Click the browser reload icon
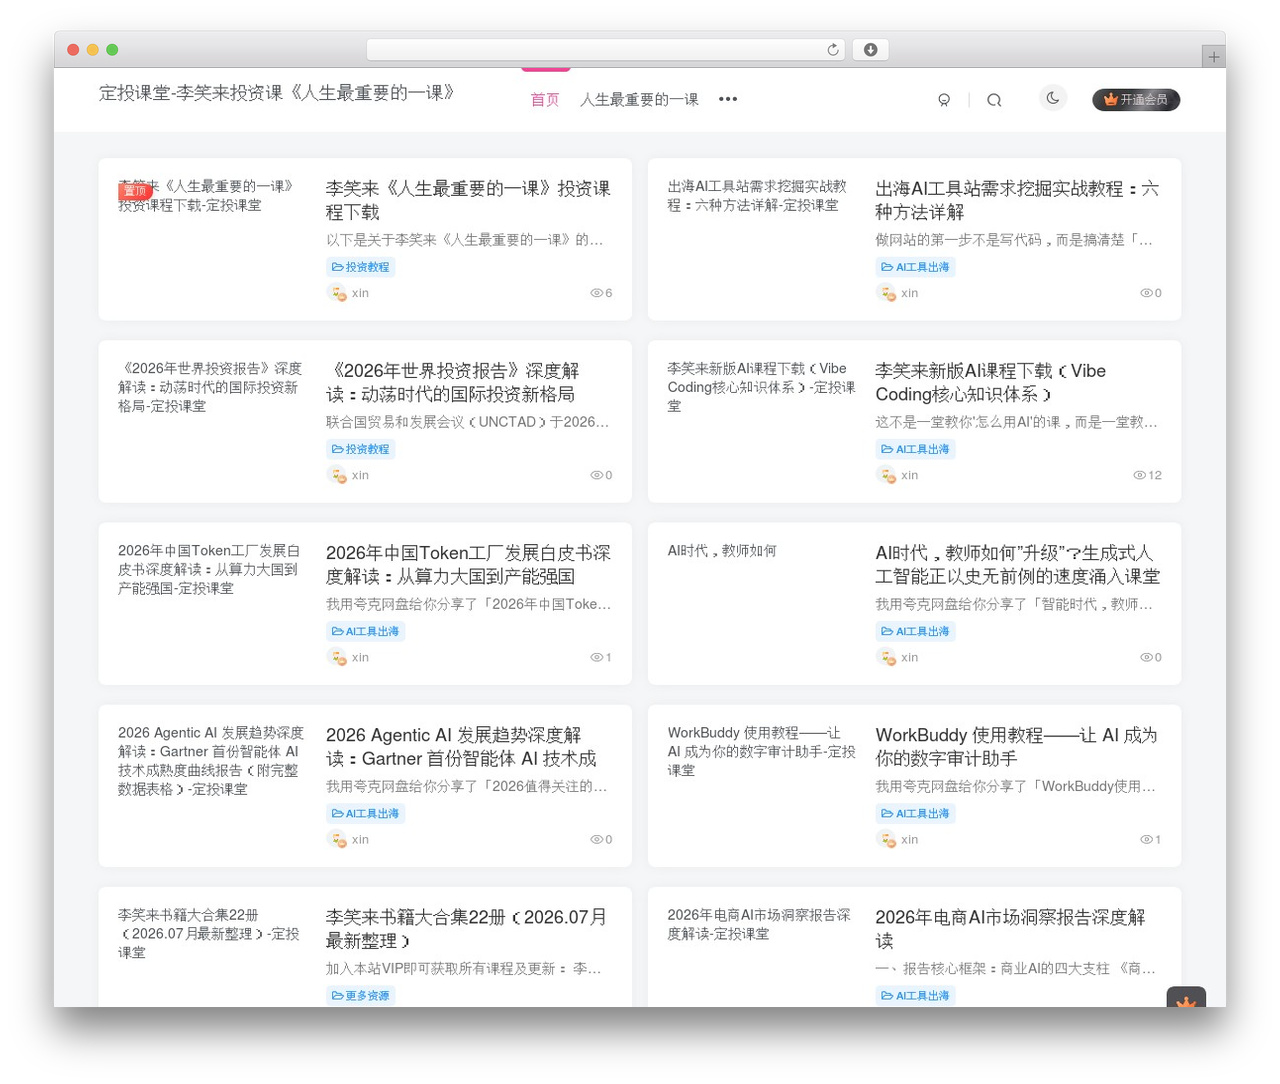 [833, 50]
